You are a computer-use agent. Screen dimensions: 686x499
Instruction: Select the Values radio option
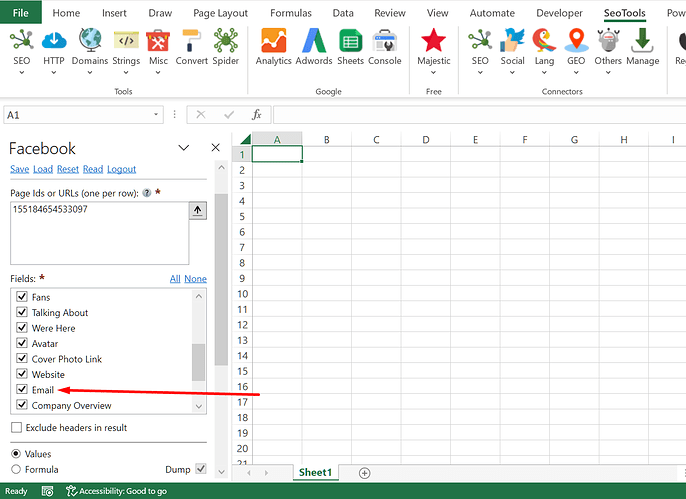tap(16, 454)
